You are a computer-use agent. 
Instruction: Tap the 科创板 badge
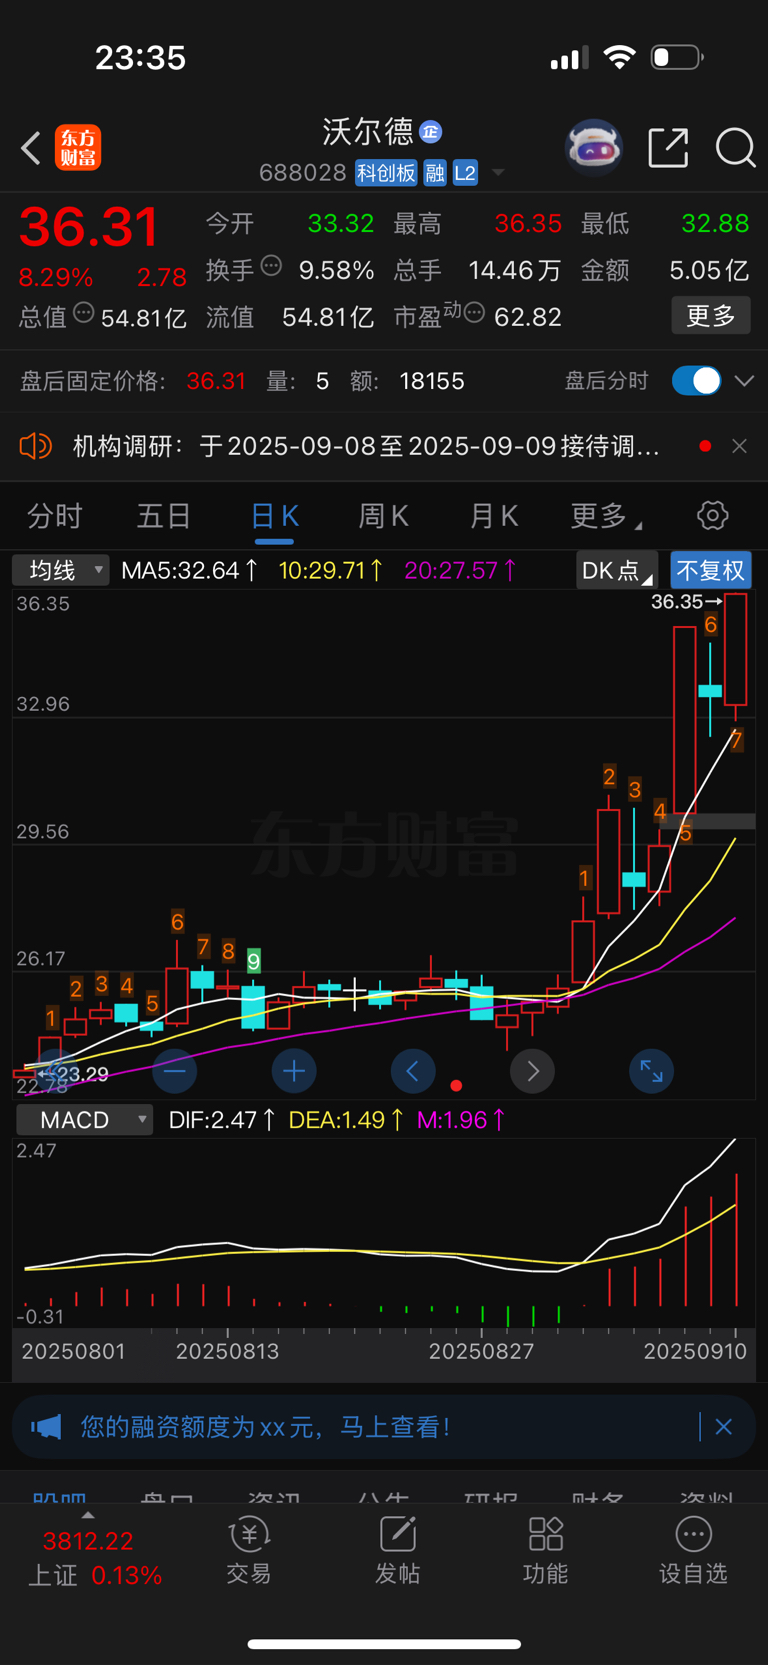(x=386, y=173)
